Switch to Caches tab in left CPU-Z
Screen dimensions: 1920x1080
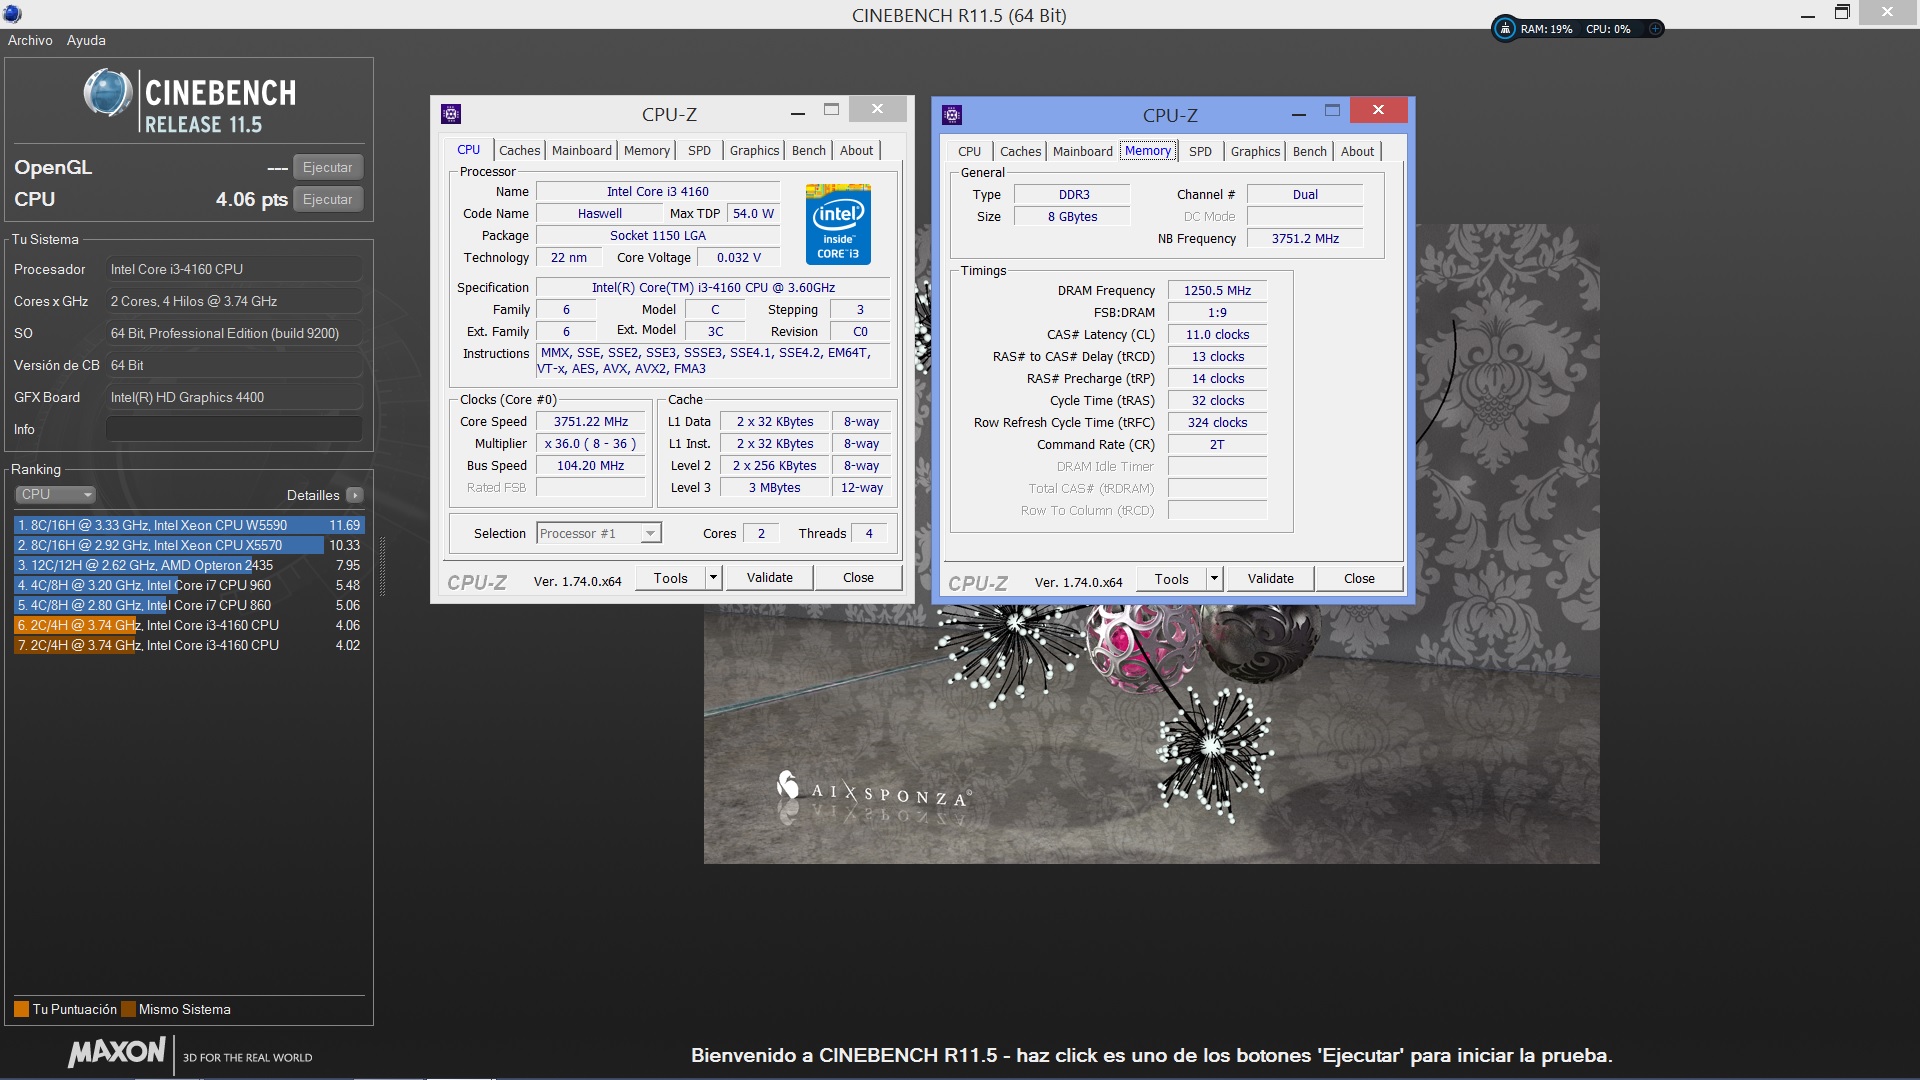point(520,150)
